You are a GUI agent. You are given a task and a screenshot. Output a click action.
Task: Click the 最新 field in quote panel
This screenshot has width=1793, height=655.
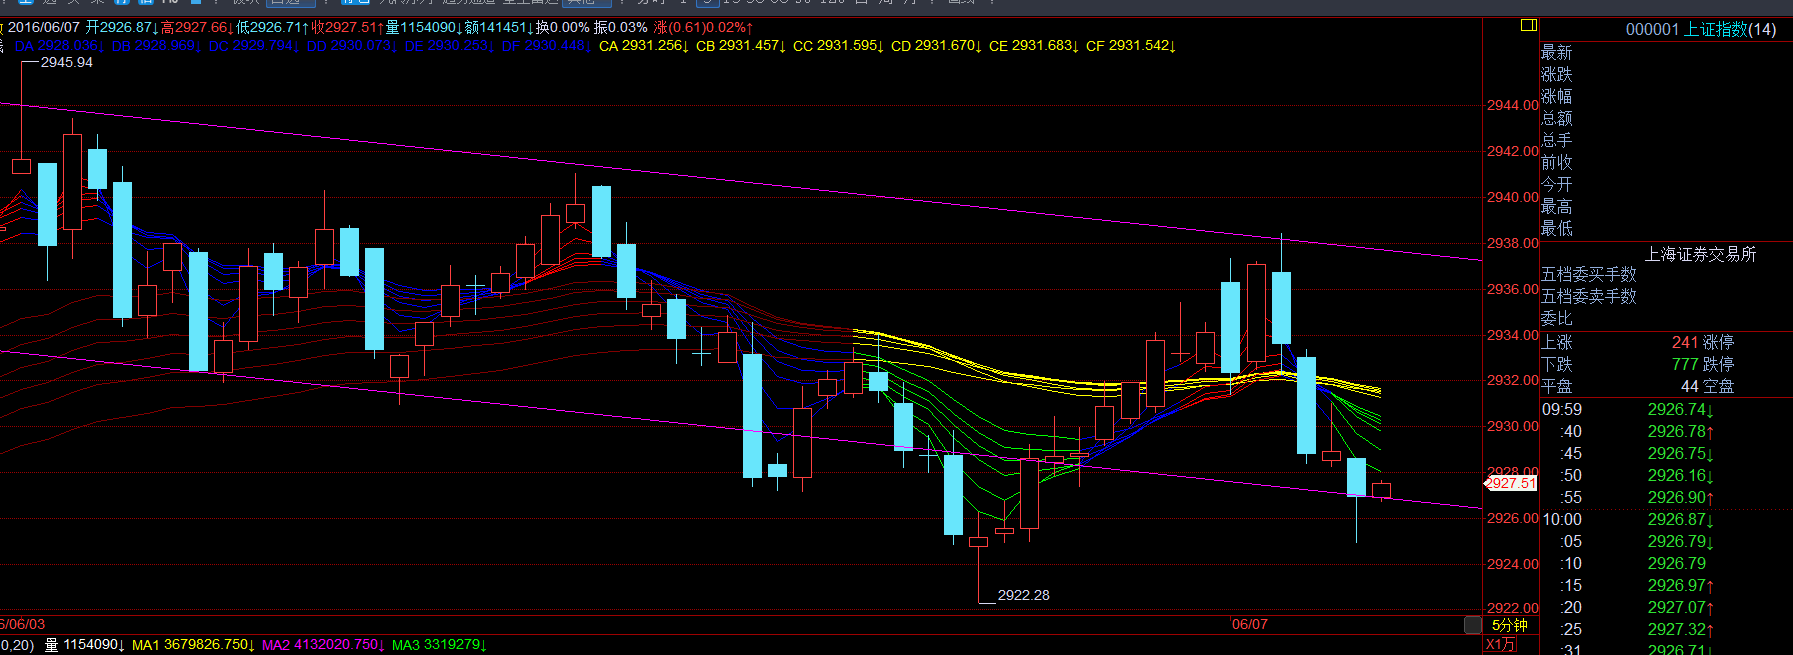(1556, 52)
